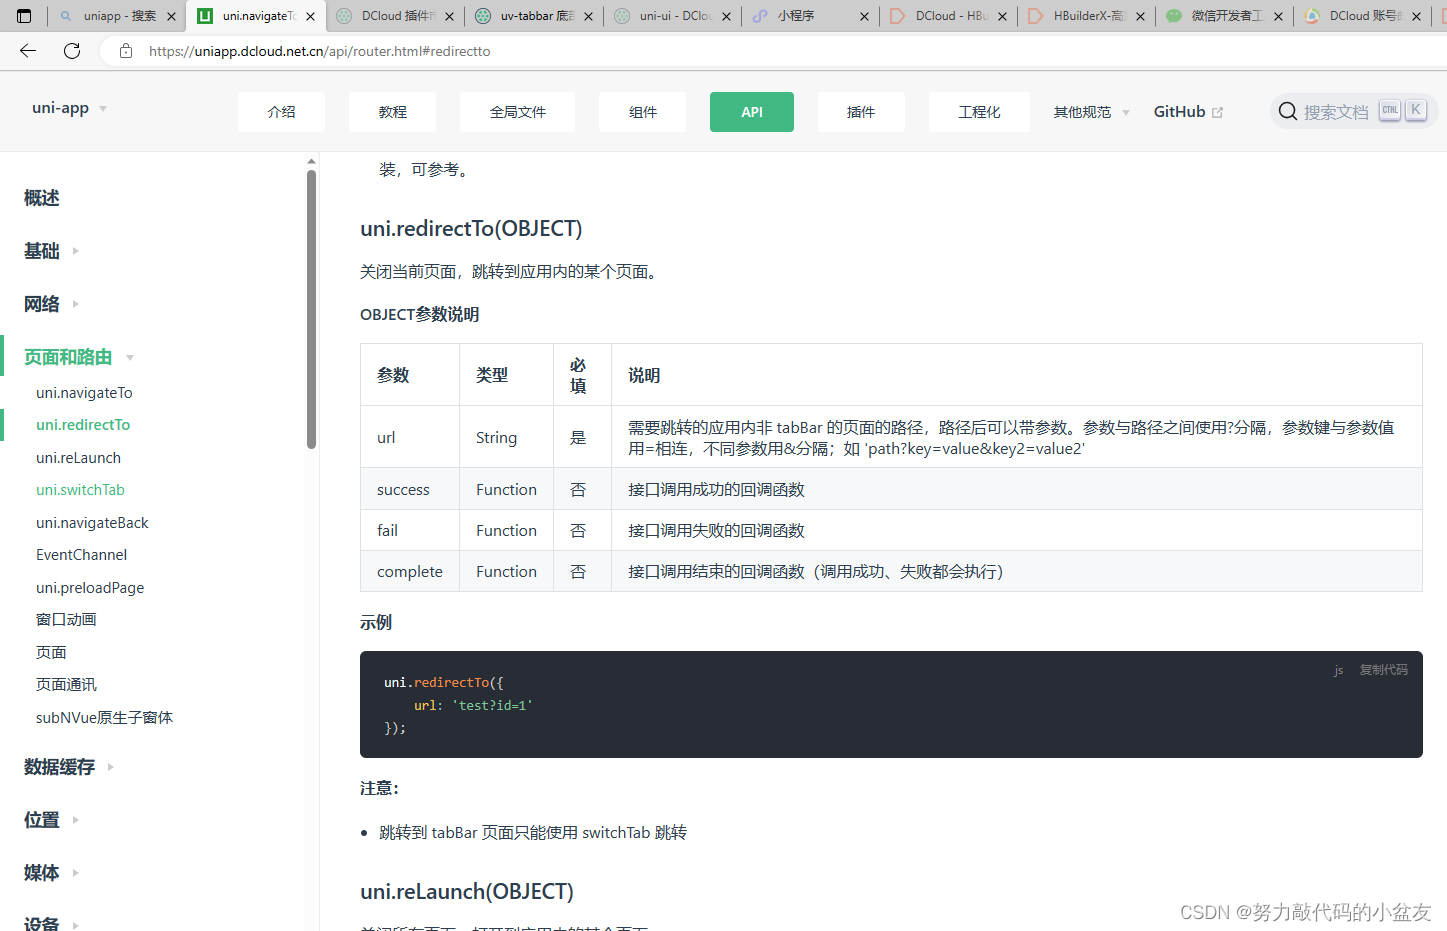Open the tab actions menu icon
The width and height of the screenshot is (1447, 931).
tap(24, 16)
